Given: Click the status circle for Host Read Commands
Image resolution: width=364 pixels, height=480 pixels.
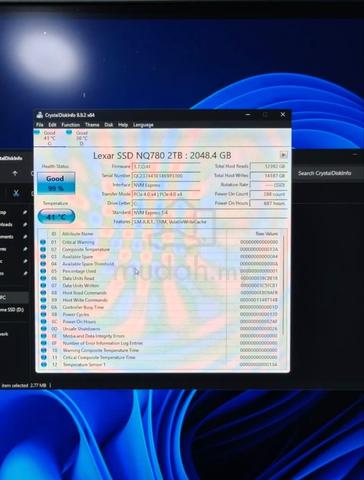Looking at the screenshot, I should pyautogui.click(x=43, y=293).
